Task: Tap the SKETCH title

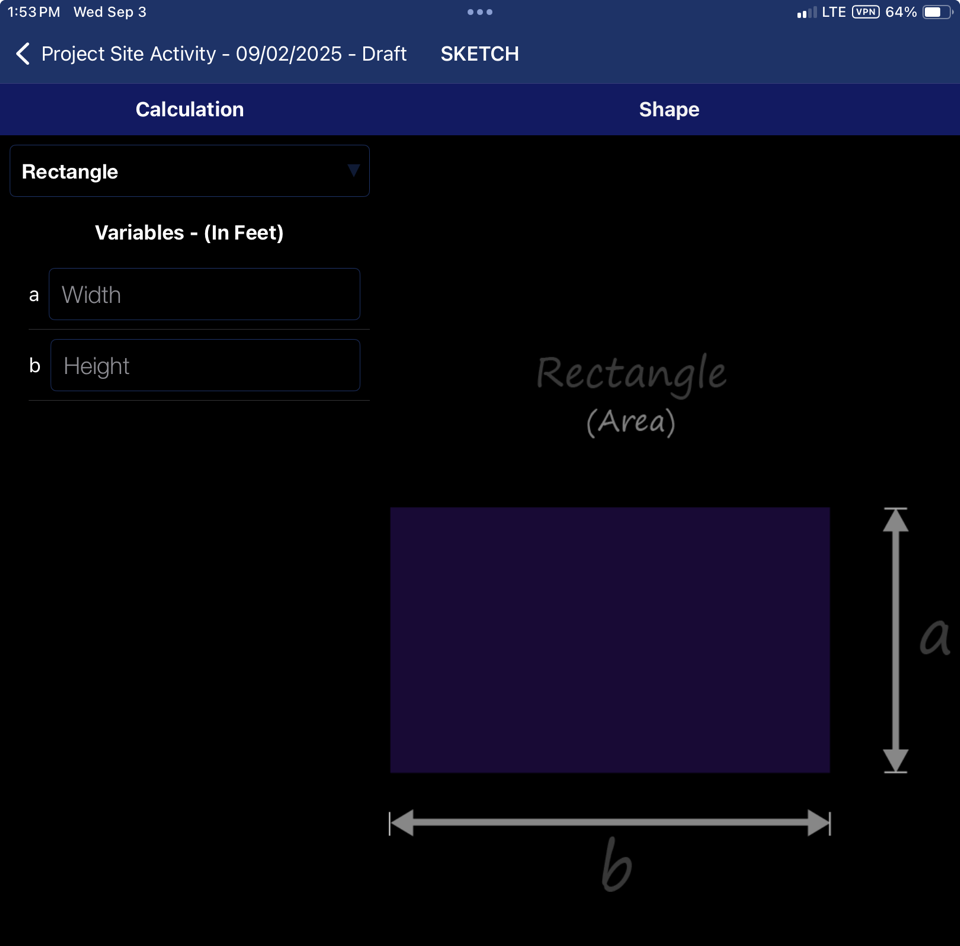Action: click(480, 54)
